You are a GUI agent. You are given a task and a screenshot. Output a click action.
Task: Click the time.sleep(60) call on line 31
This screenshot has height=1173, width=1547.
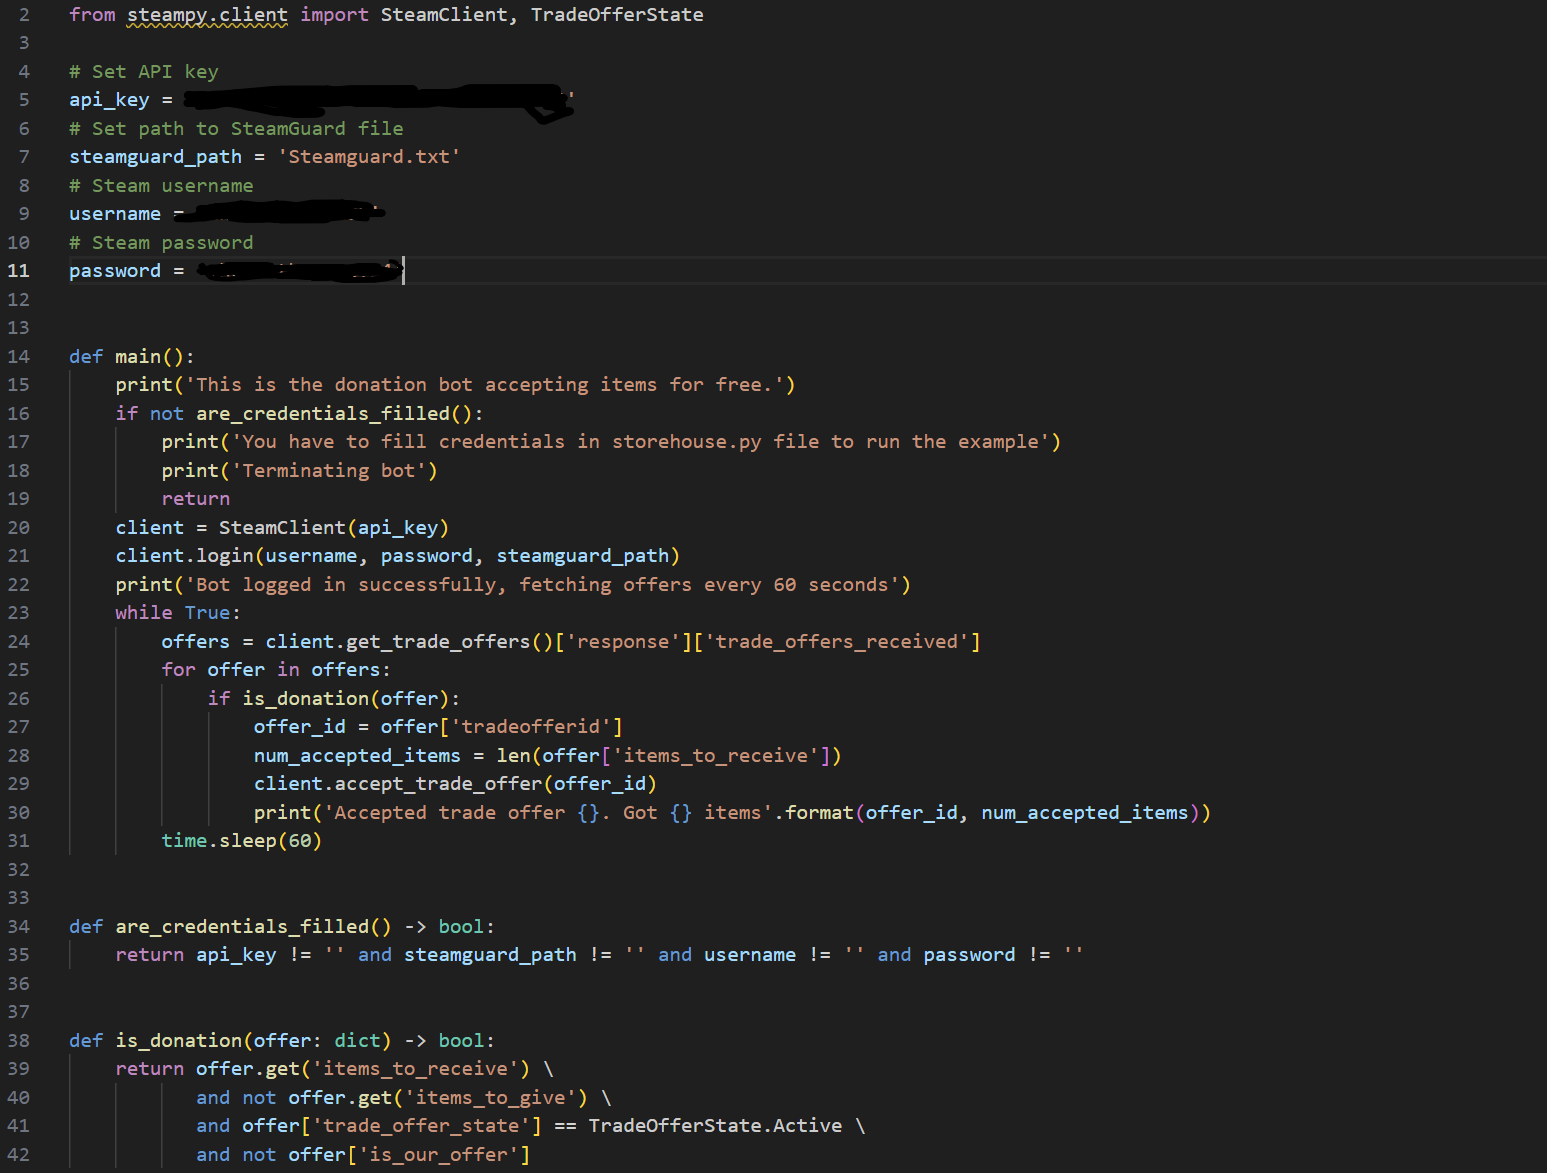click(240, 840)
